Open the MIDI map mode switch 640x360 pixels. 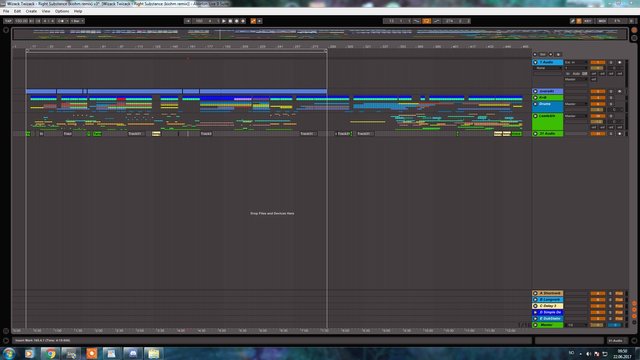click(602, 21)
